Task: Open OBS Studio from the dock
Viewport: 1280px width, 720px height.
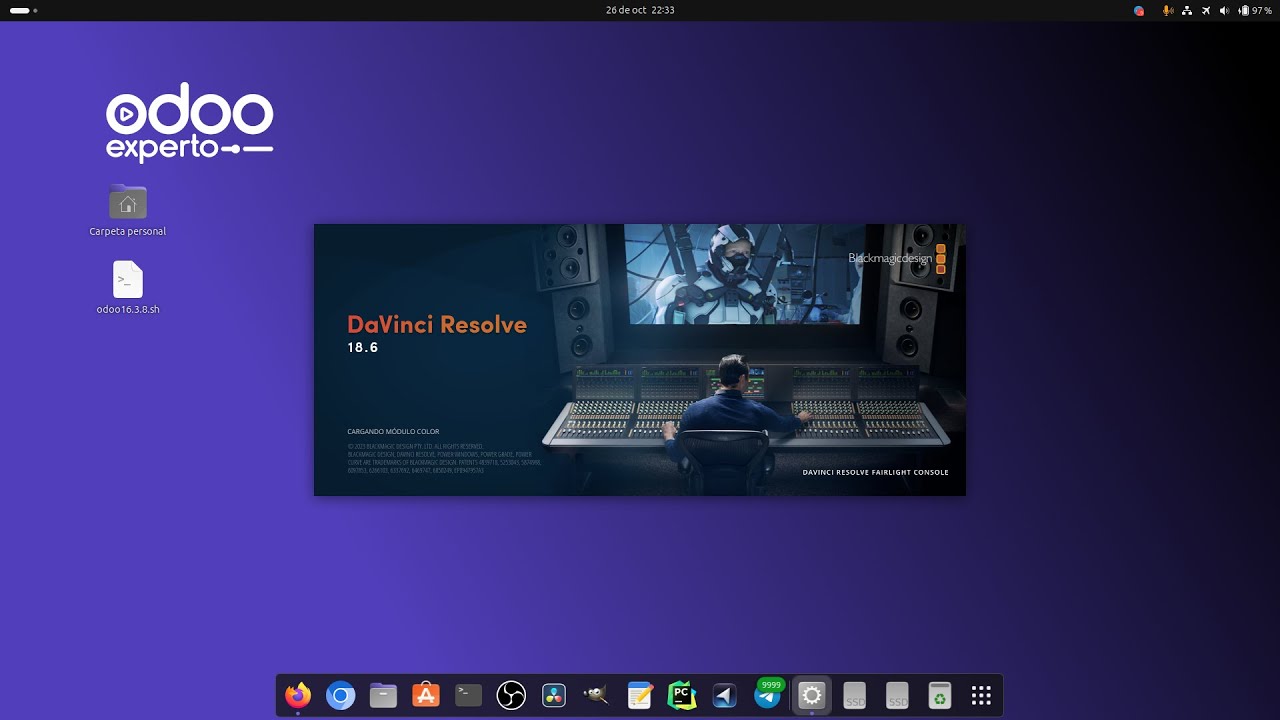Action: tap(511, 695)
